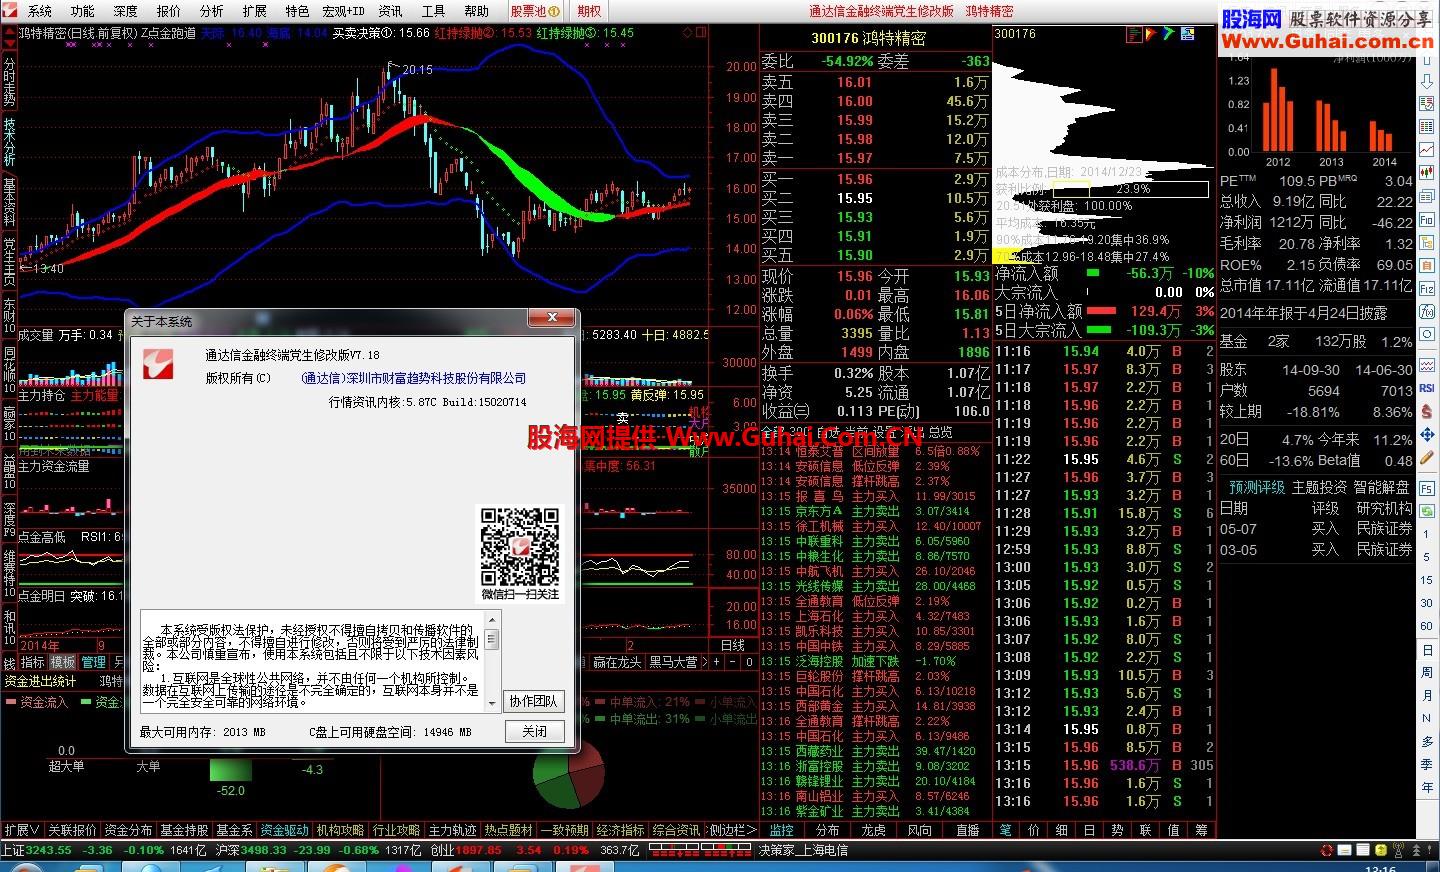Image resolution: width=1440 pixels, height=872 pixels.
Task: Click the blue settings icon above chip chart
Action: [x=1187, y=34]
